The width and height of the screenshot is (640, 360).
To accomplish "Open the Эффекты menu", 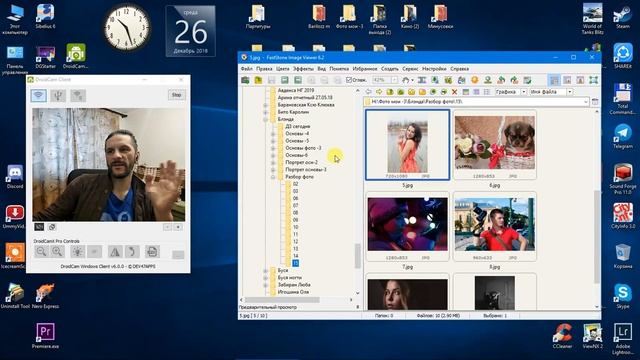I will pyautogui.click(x=303, y=69).
